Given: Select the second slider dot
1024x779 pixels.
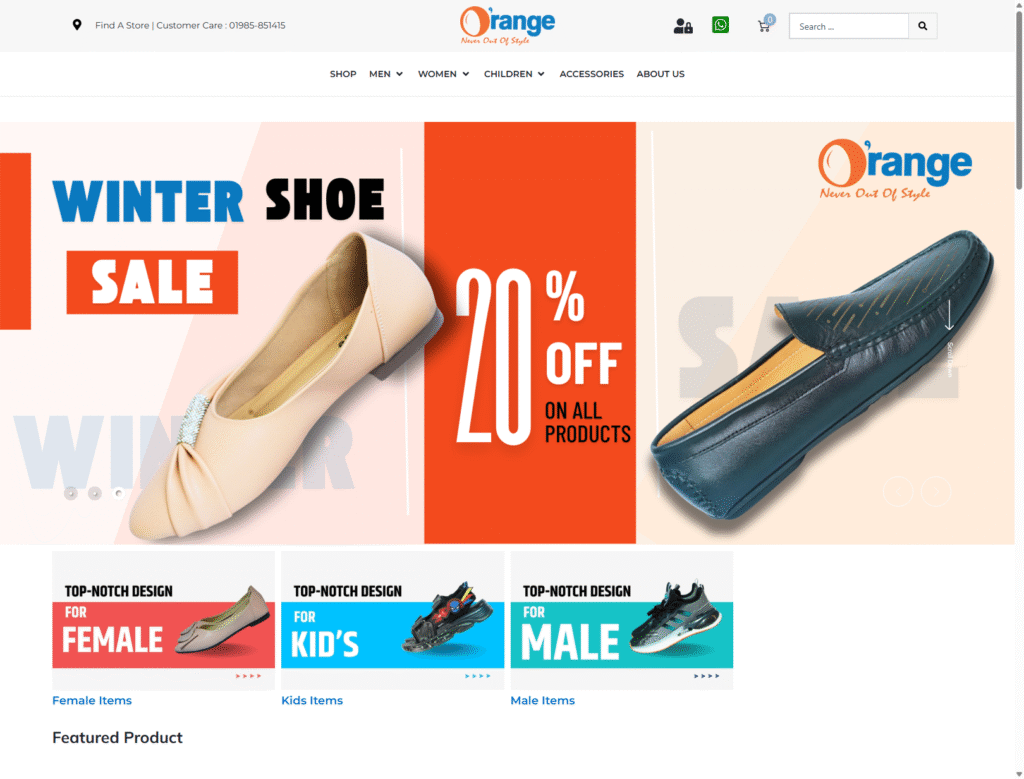Looking at the screenshot, I should (x=95, y=494).
